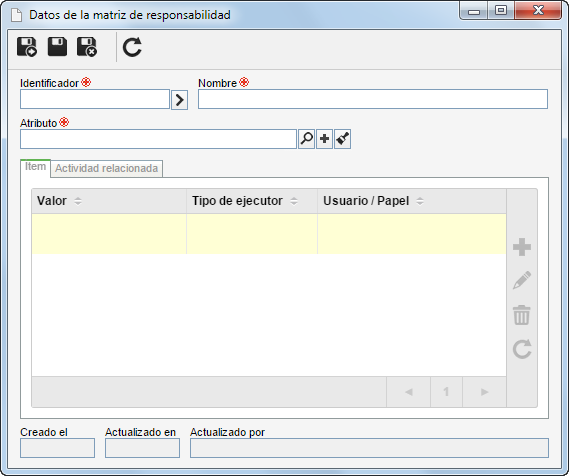
Task: Click the Actualizado en field
Action: [142, 448]
